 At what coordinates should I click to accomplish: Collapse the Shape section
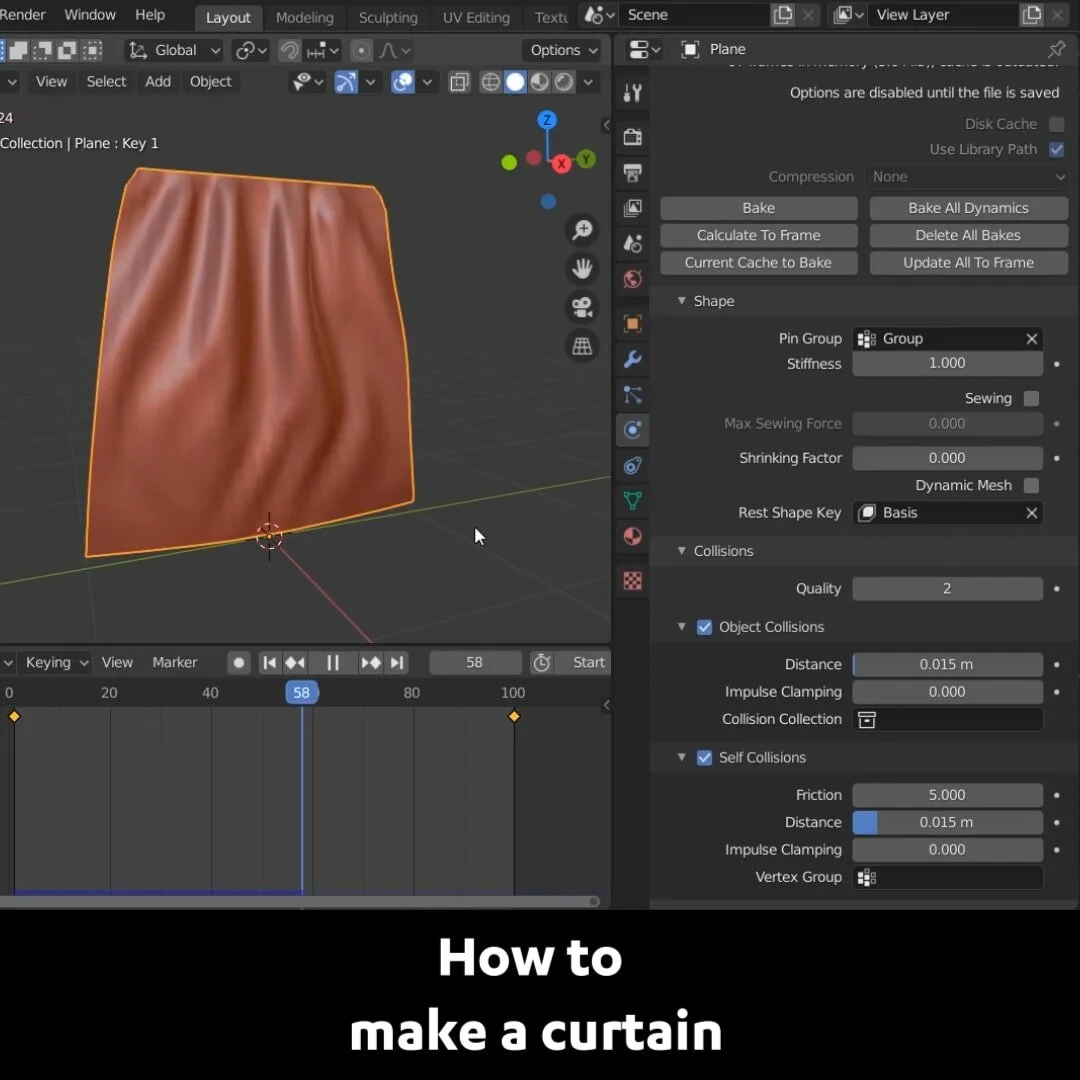pos(682,300)
